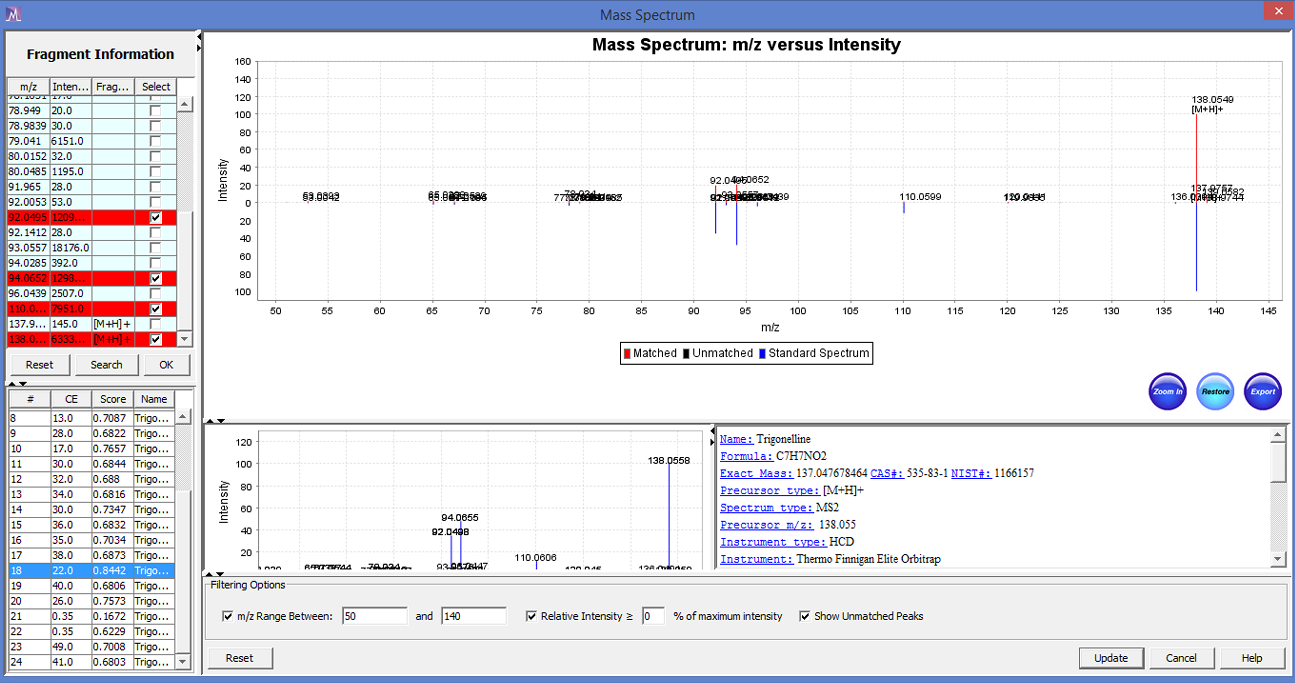Click the 2507.0 intensity cell

[70, 294]
